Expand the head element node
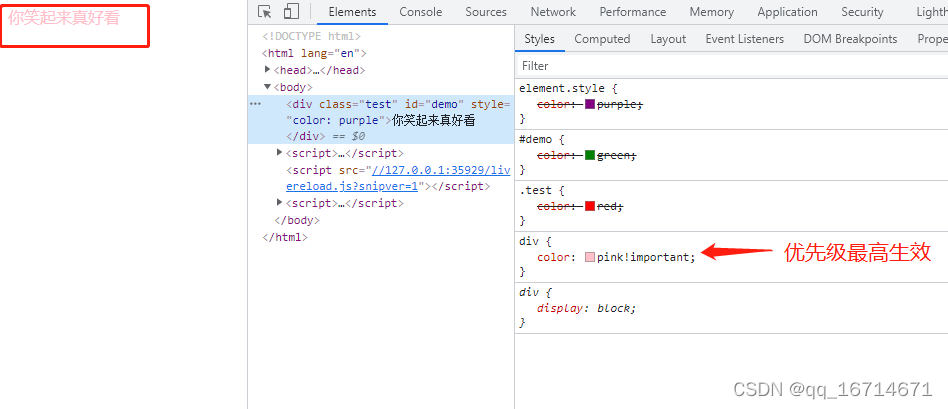This screenshot has width=948, height=409. (x=268, y=70)
